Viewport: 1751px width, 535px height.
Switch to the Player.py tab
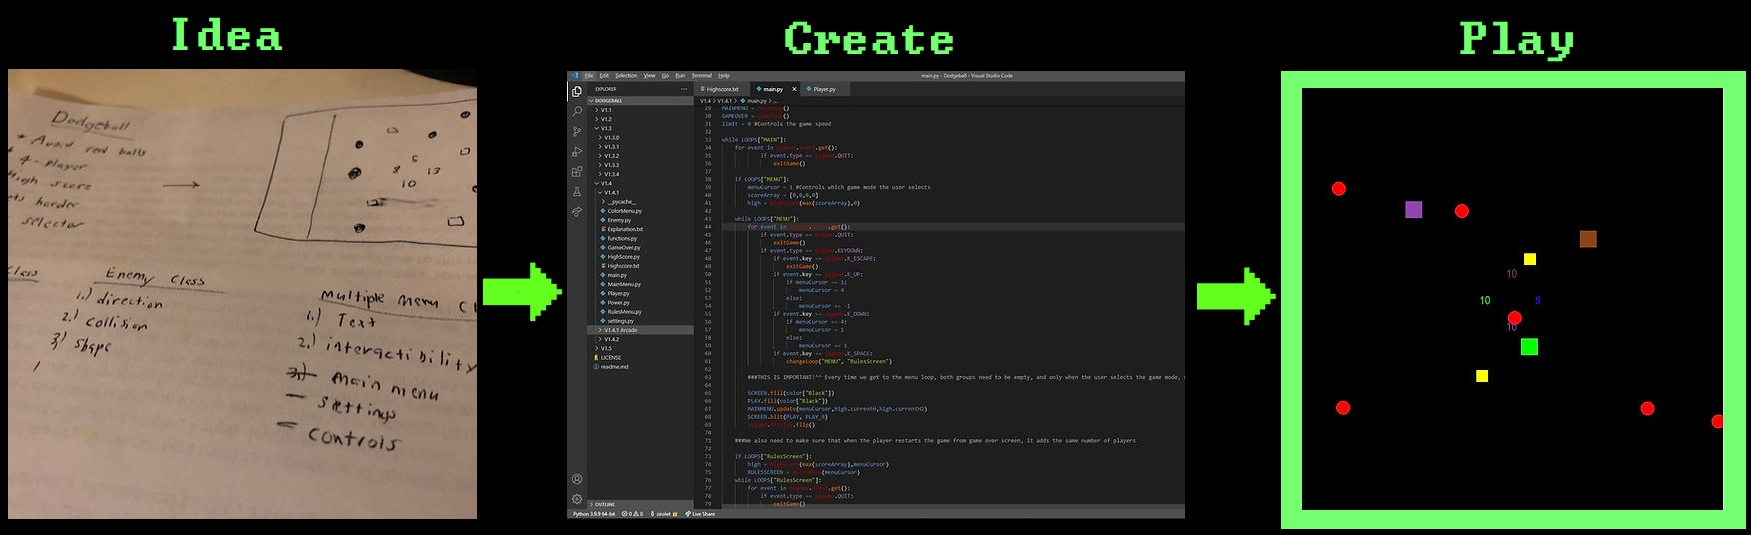click(x=823, y=89)
